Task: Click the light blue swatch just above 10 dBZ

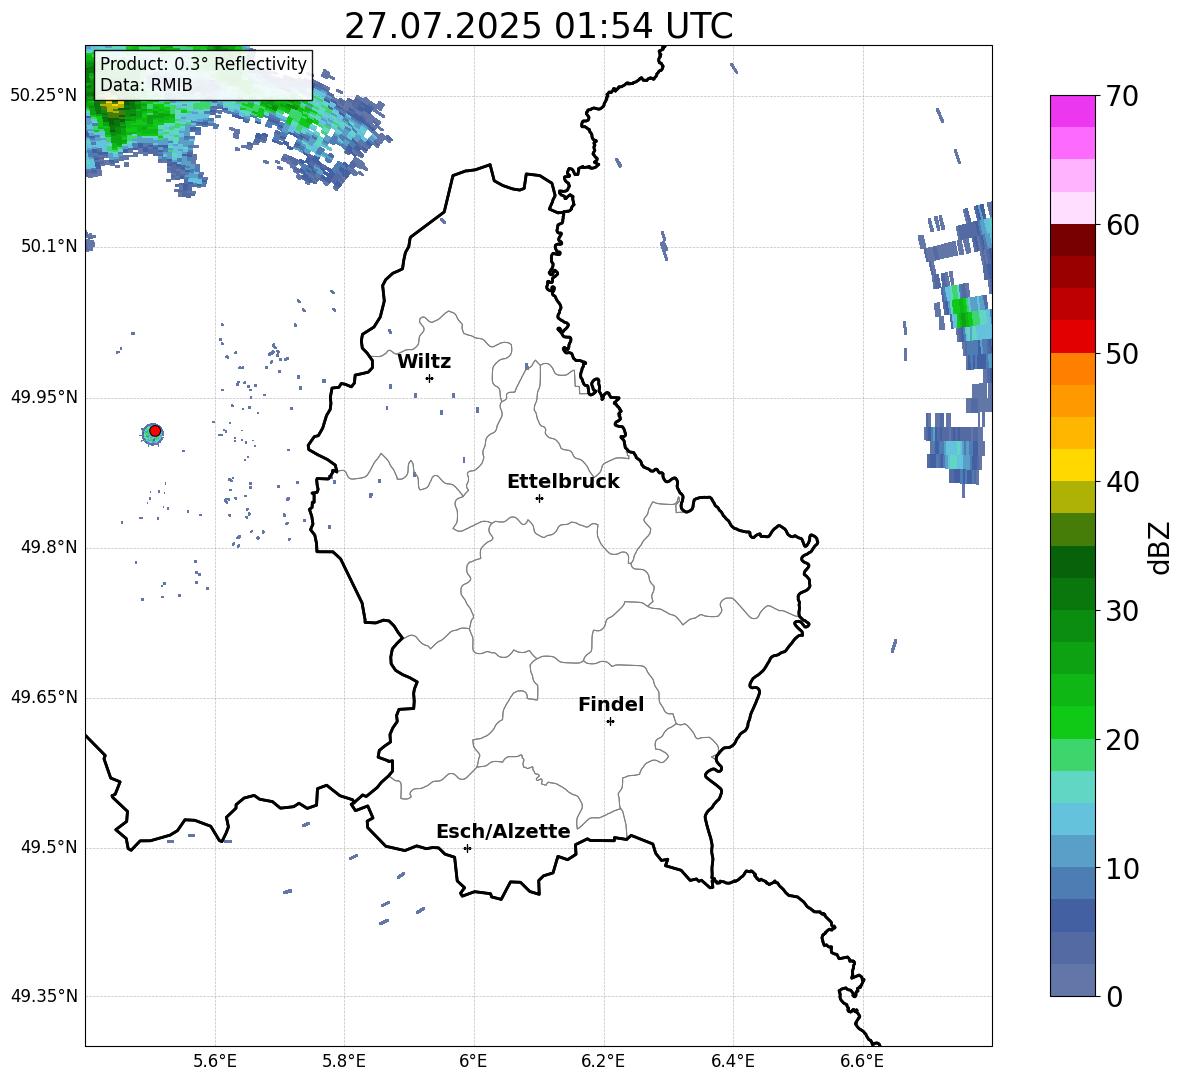Action: tap(1072, 851)
